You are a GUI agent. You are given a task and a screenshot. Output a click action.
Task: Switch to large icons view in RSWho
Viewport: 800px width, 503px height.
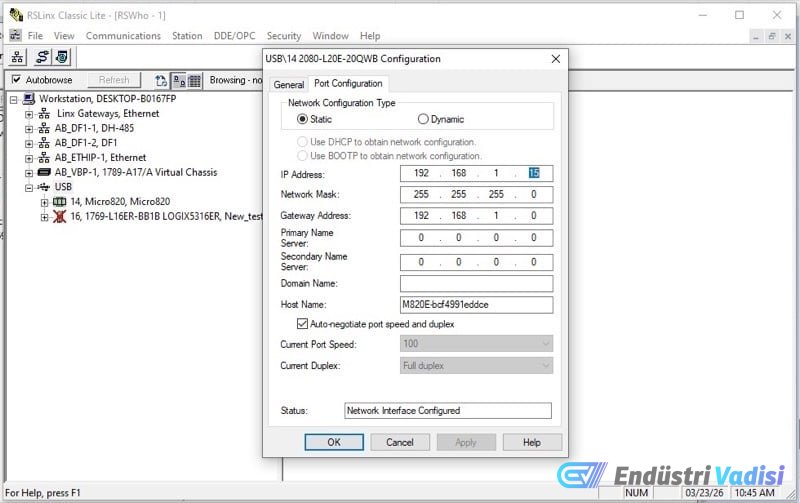point(179,81)
